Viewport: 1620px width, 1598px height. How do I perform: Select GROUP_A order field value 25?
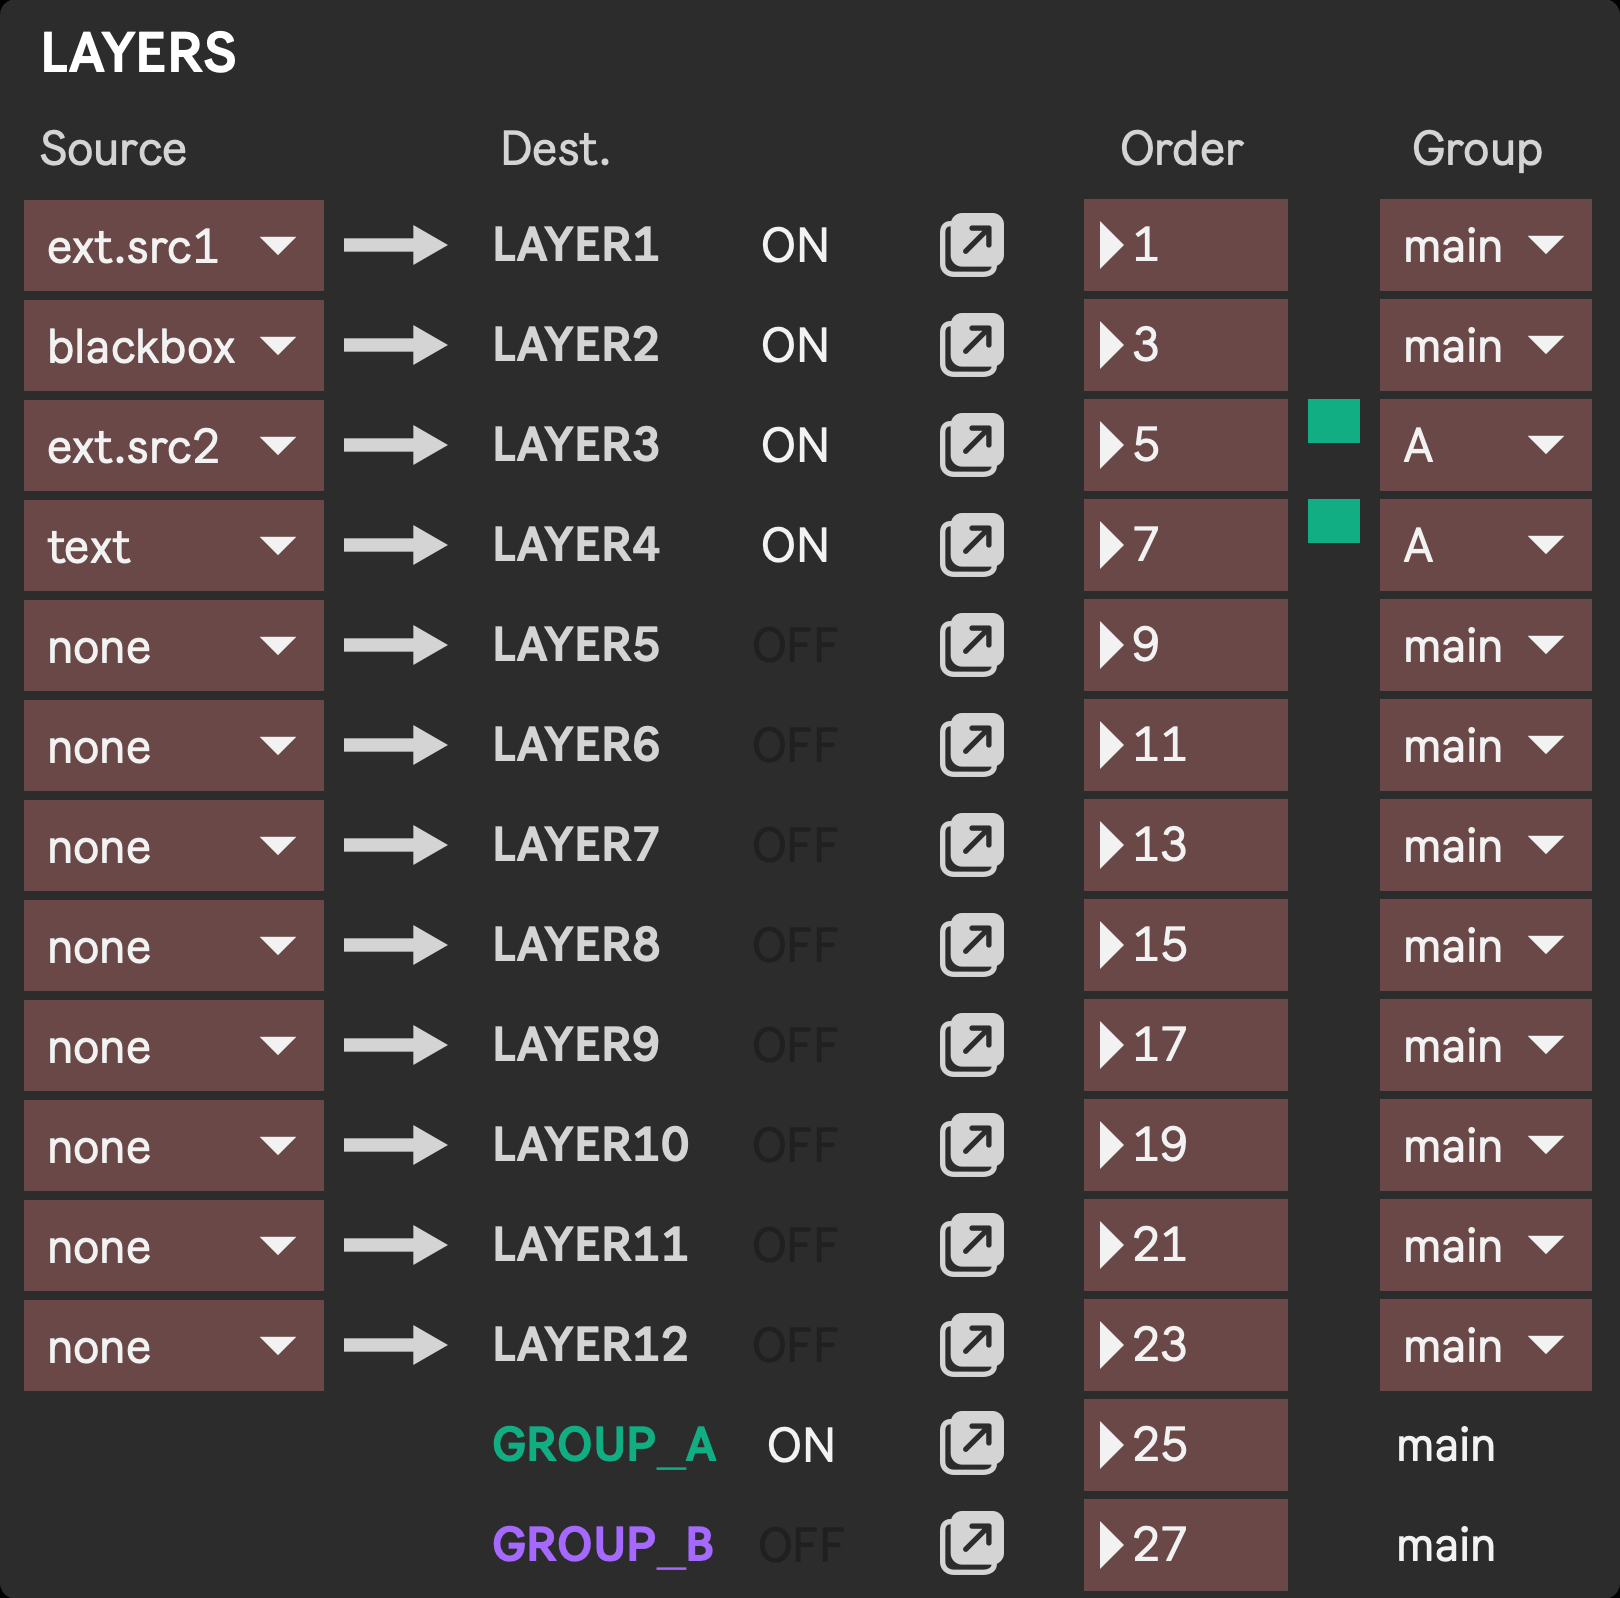coord(1186,1445)
